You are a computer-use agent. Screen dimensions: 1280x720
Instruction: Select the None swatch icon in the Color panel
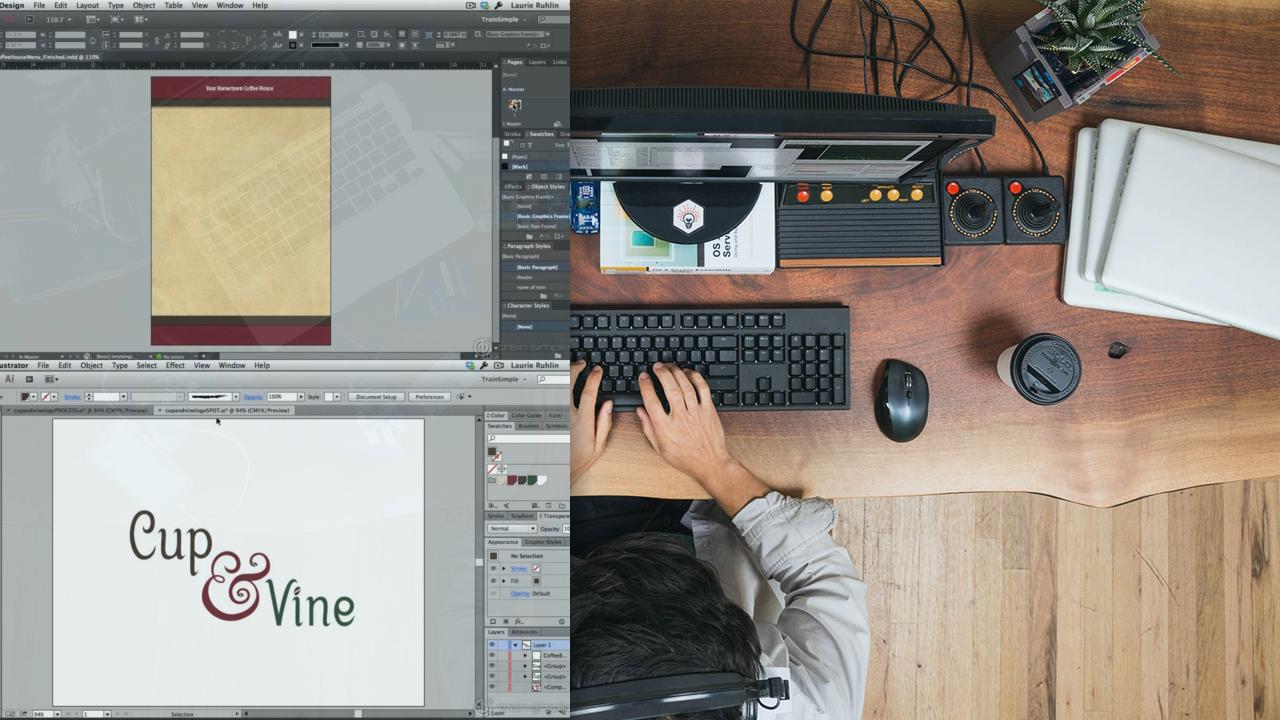[490, 468]
